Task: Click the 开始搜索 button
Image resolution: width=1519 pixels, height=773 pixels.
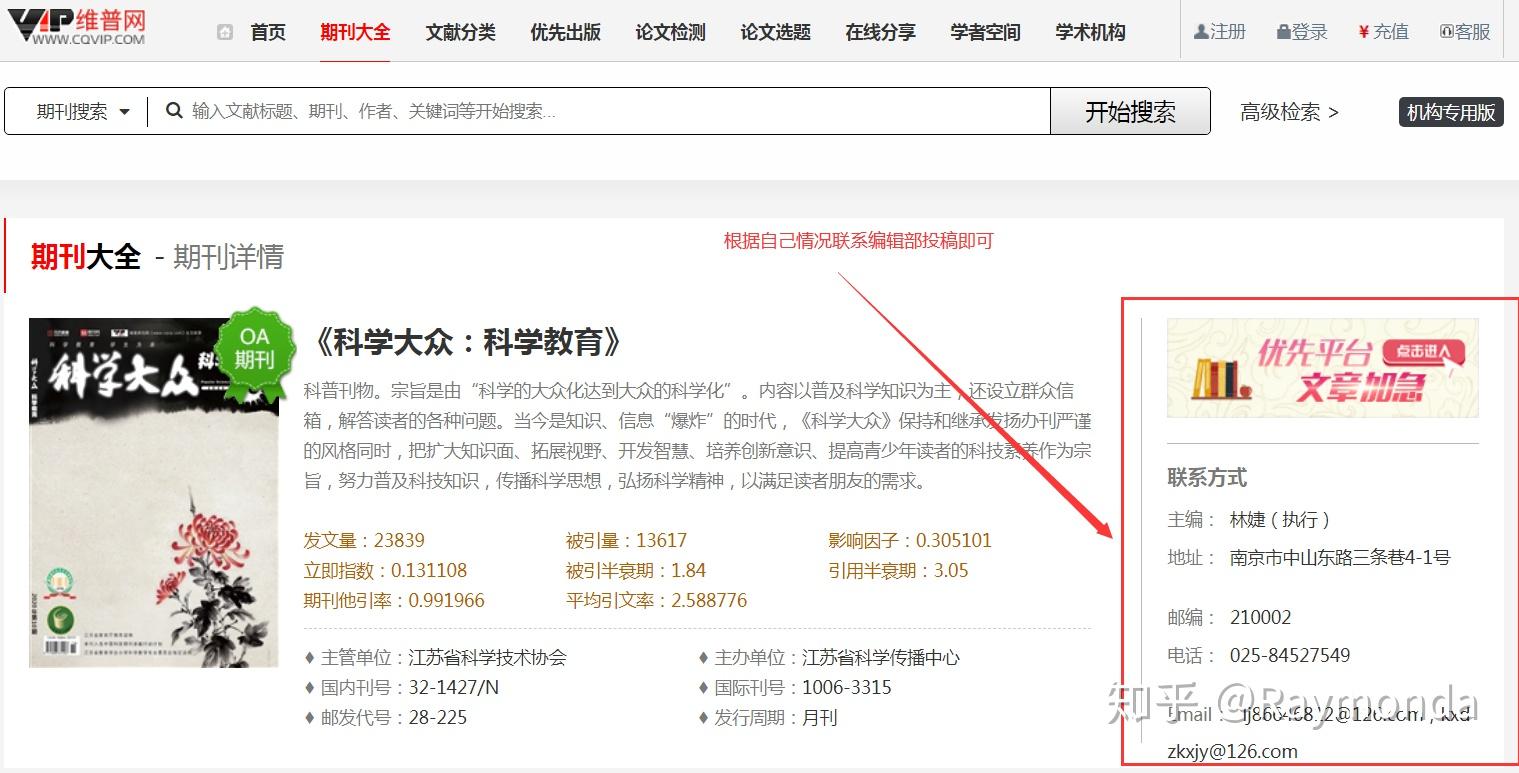Action: click(1130, 111)
